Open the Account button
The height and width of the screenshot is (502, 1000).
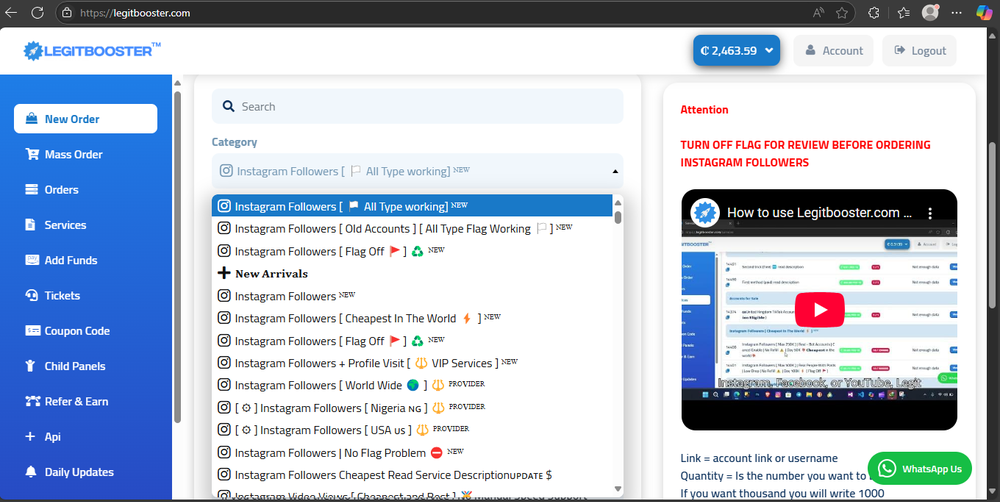tap(834, 50)
